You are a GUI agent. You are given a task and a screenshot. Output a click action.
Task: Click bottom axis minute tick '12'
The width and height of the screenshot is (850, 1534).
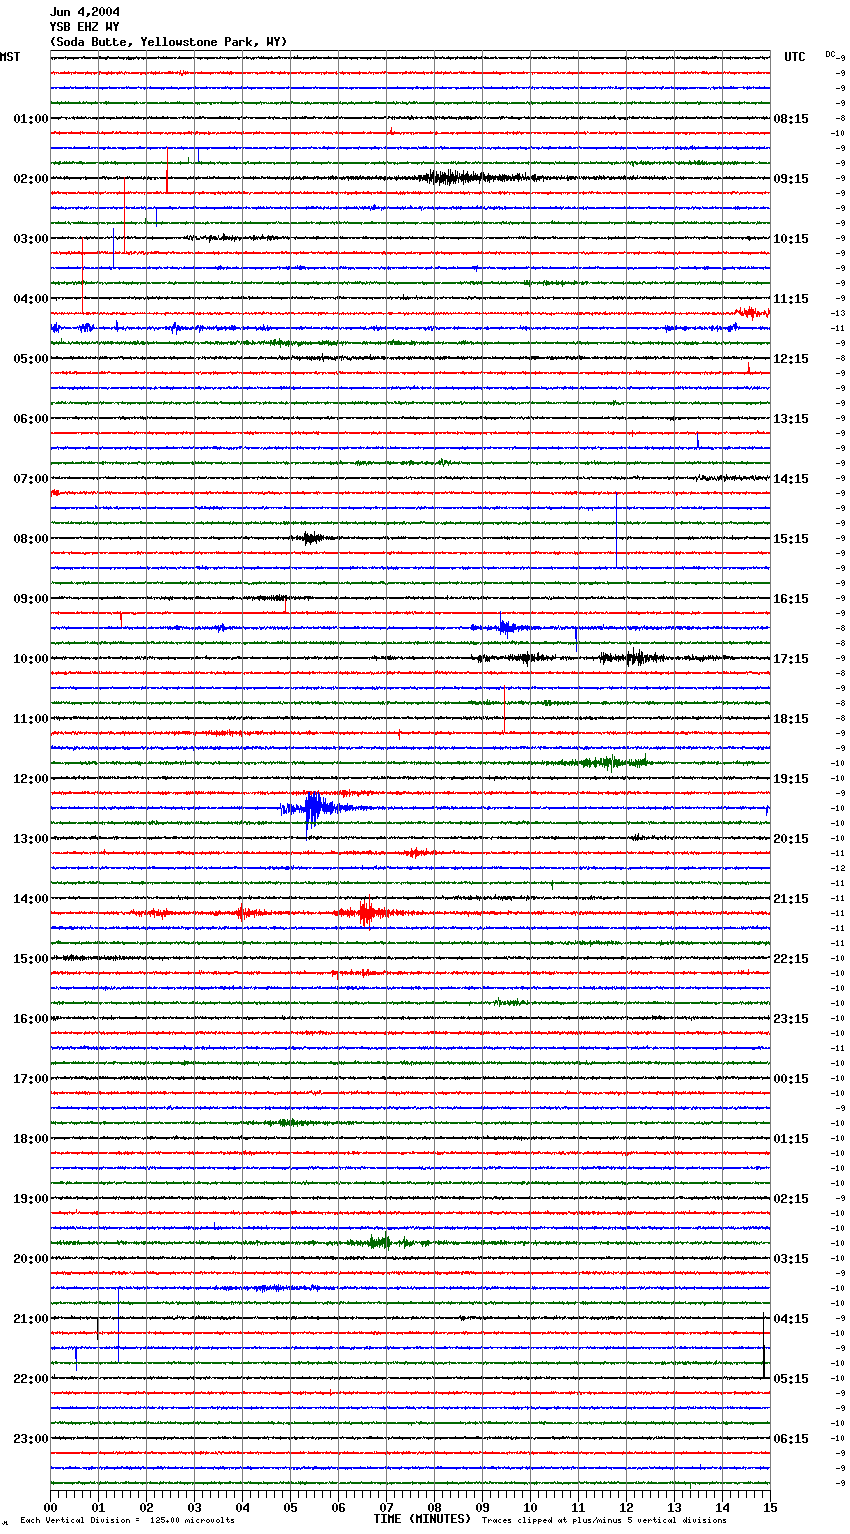click(x=626, y=1508)
